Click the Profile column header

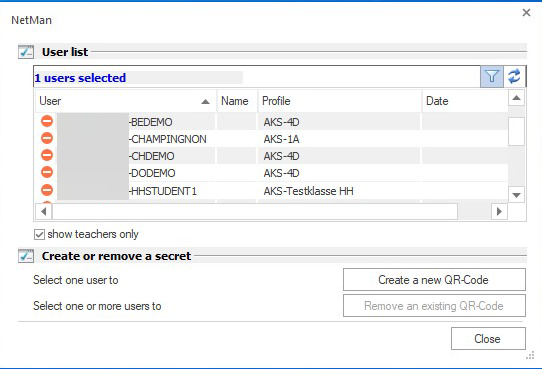coord(340,101)
